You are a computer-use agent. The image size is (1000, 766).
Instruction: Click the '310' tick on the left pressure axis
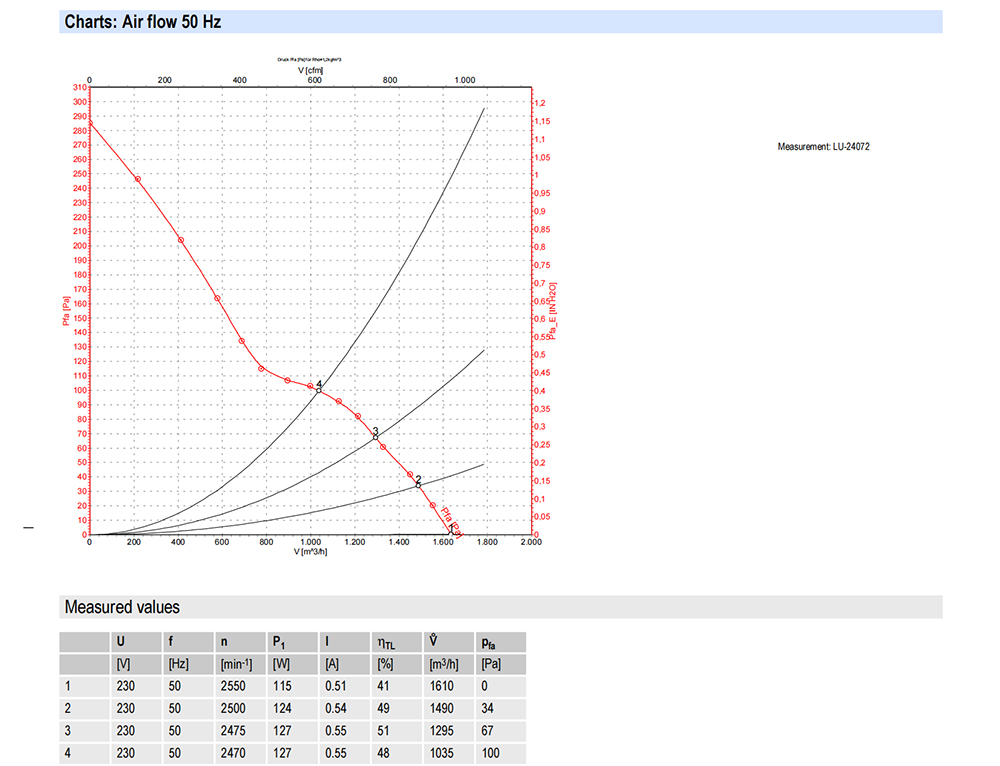click(x=79, y=87)
